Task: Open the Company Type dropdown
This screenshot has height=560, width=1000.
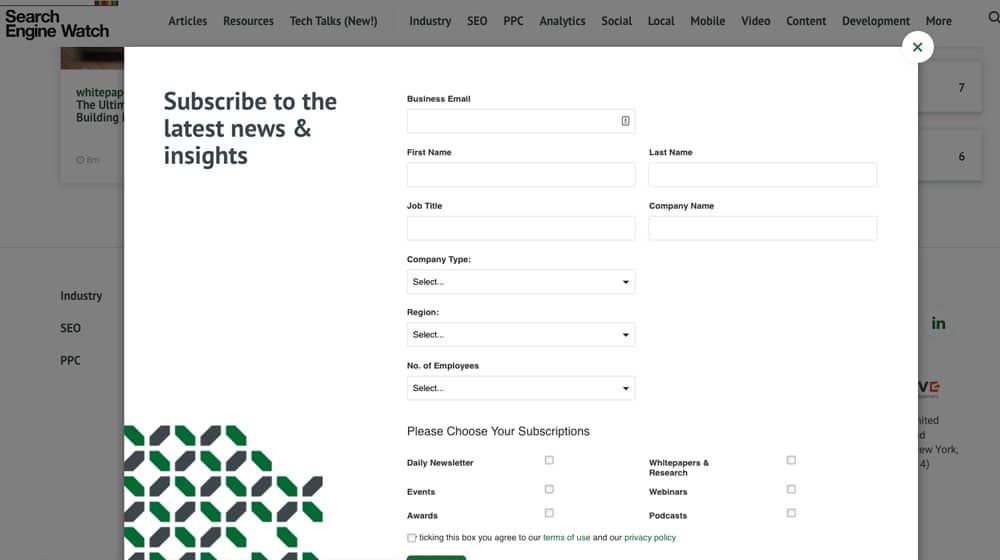Action: (x=521, y=282)
